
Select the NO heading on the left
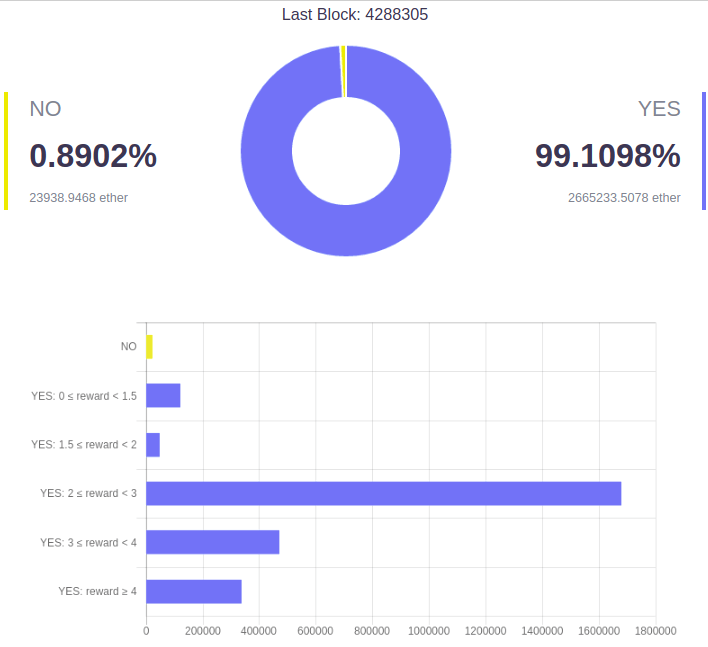(x=45, y=109)
